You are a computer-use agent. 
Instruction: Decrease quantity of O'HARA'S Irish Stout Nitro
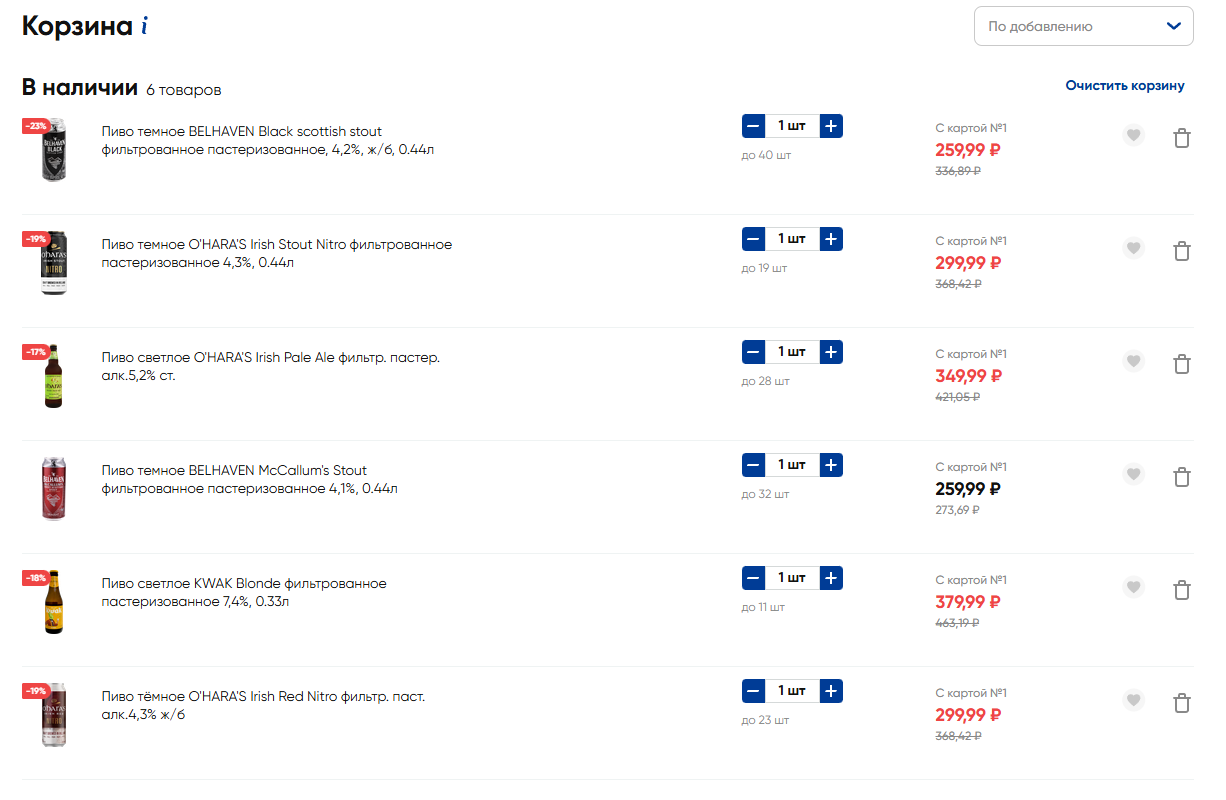coord(753,239)
